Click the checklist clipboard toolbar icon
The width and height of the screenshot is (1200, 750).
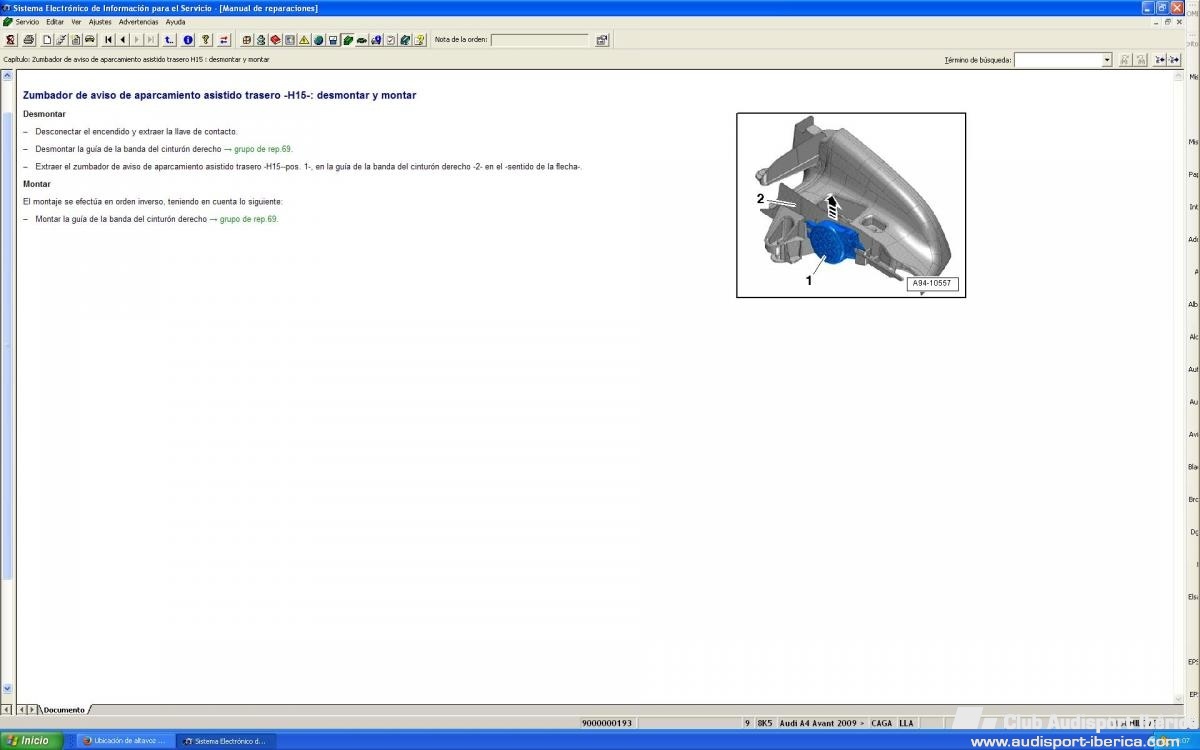(391, 40)
